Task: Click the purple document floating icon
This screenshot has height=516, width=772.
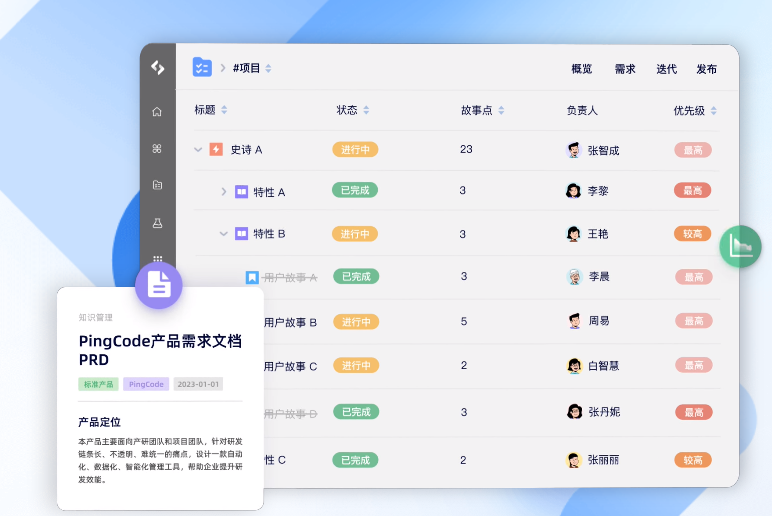Action: click(x=159, y=285)
